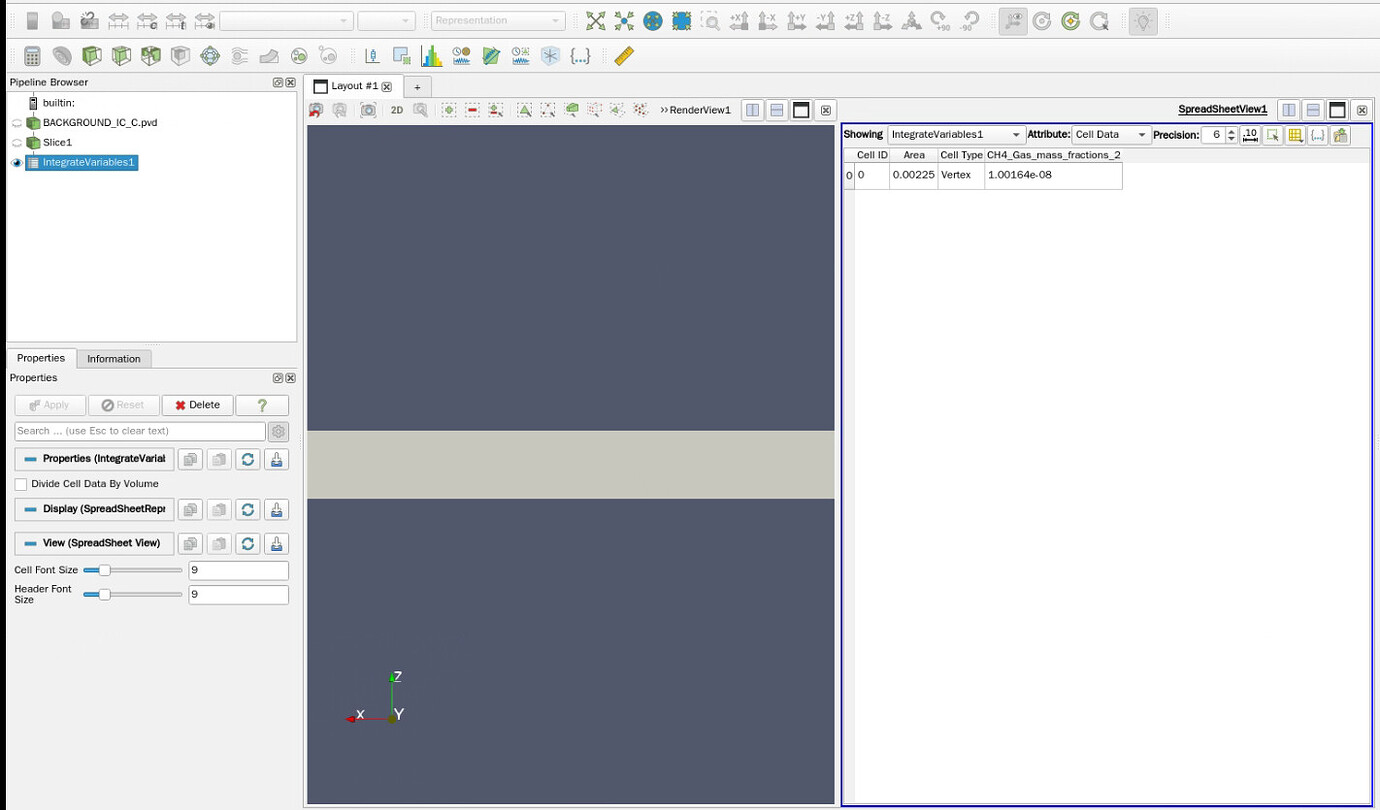
Task: Add a new layout tab with plus
Action: click(417, 87)
